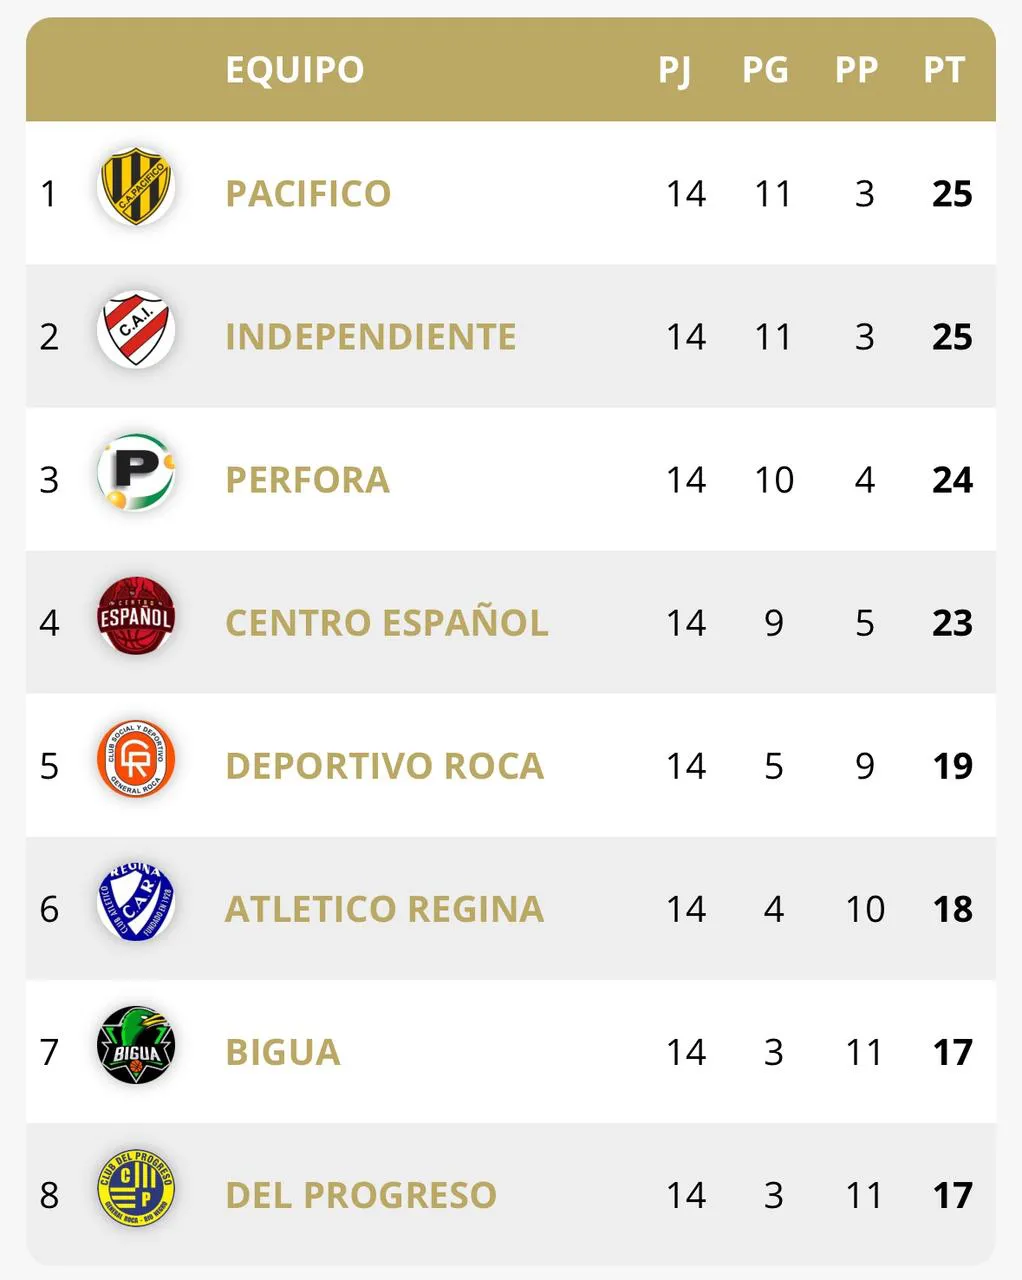This screenshot has height=1280, width=1022.
Task: Click the BIGUA team name
Action: click(283, 1052)
